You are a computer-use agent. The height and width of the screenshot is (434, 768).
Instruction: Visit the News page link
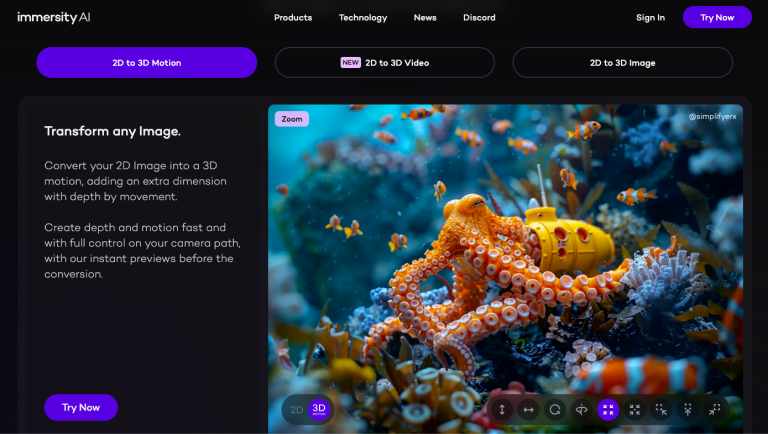[425, 18]
